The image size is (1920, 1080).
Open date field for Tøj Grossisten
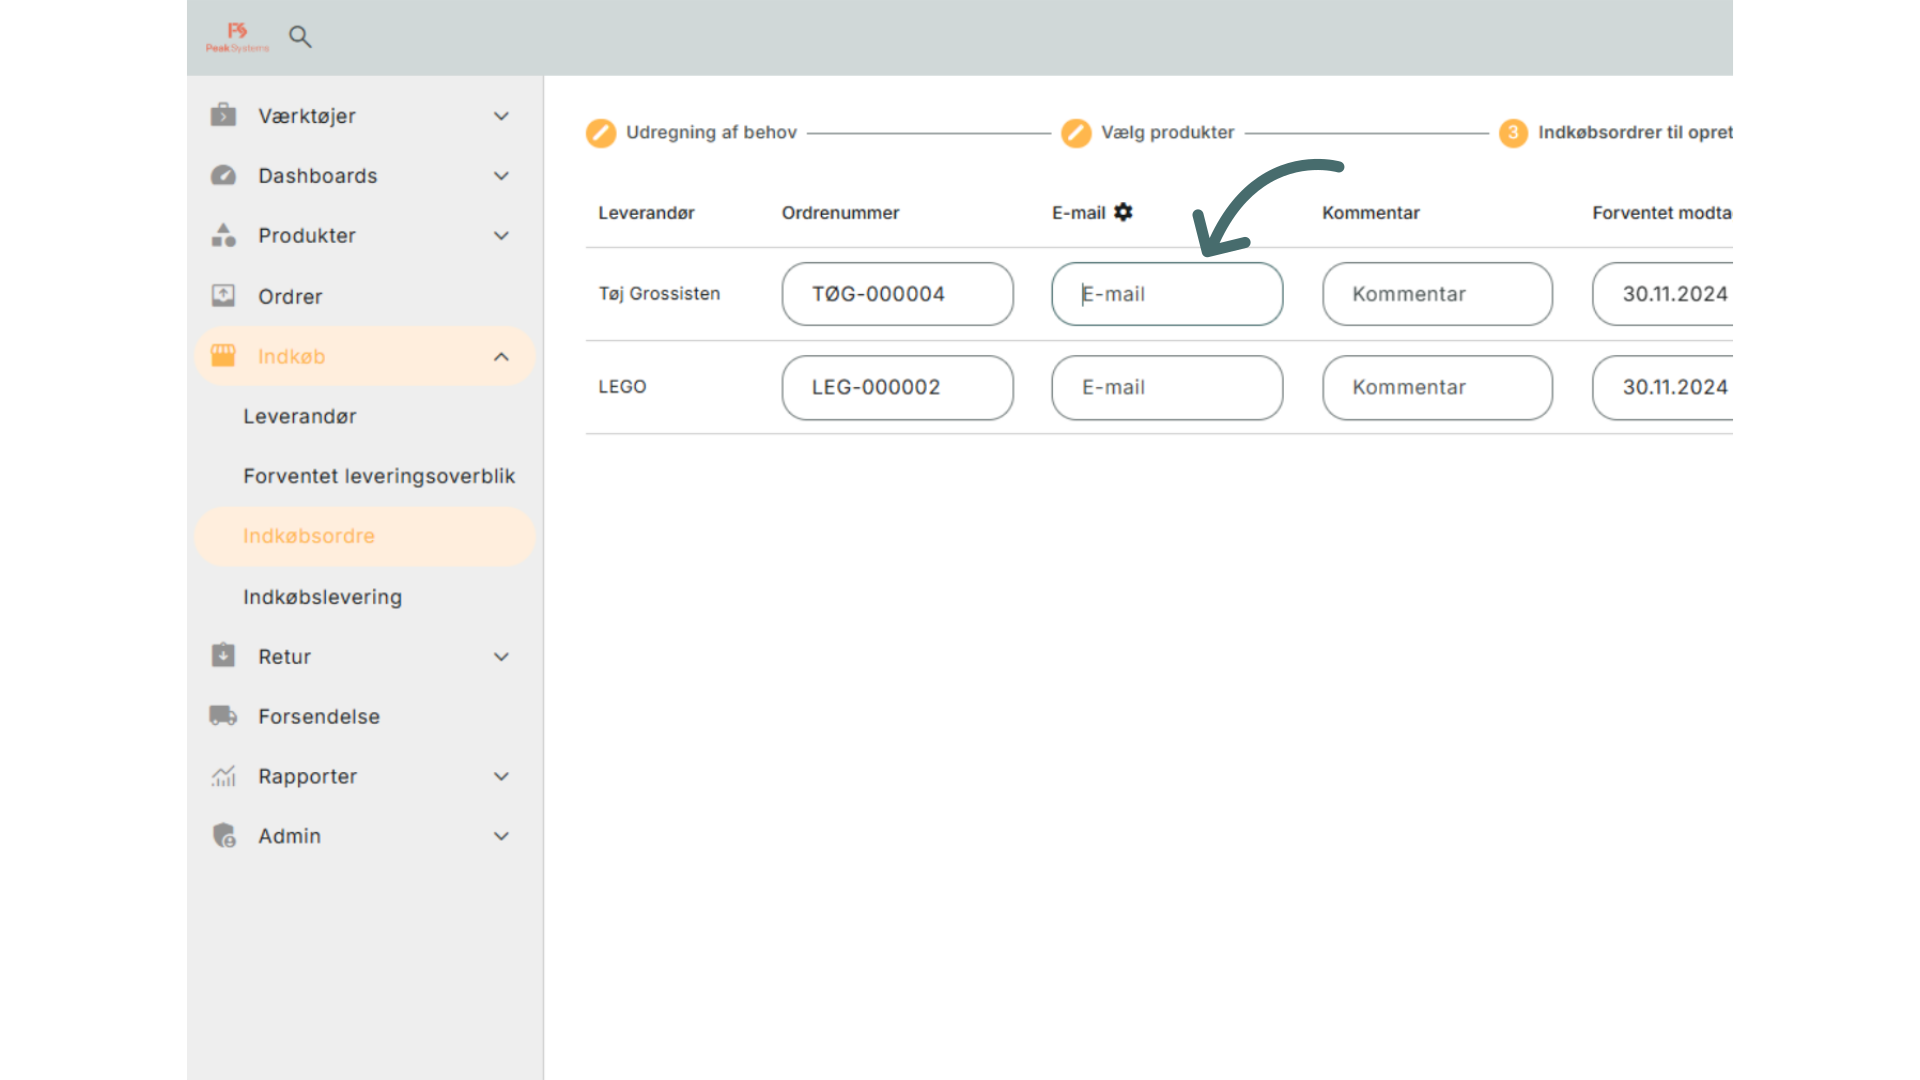pyautogui.click(x=1663, y=294)
